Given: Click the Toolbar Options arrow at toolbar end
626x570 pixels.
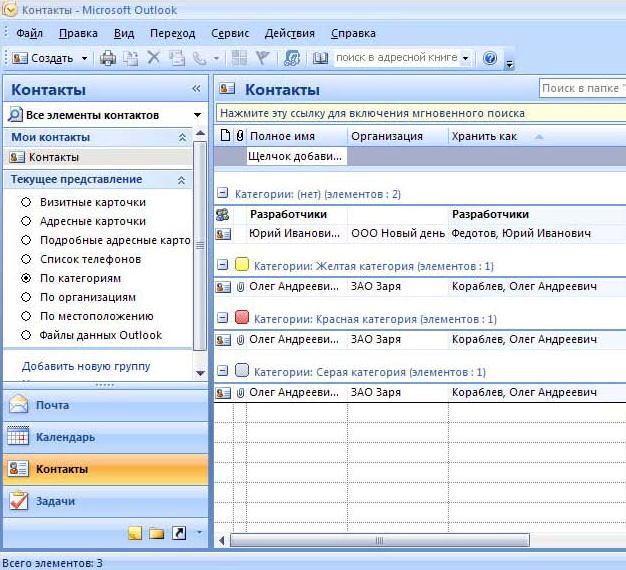Looking at the screenshot, I should pyautogui.click(x=509, y=63).
